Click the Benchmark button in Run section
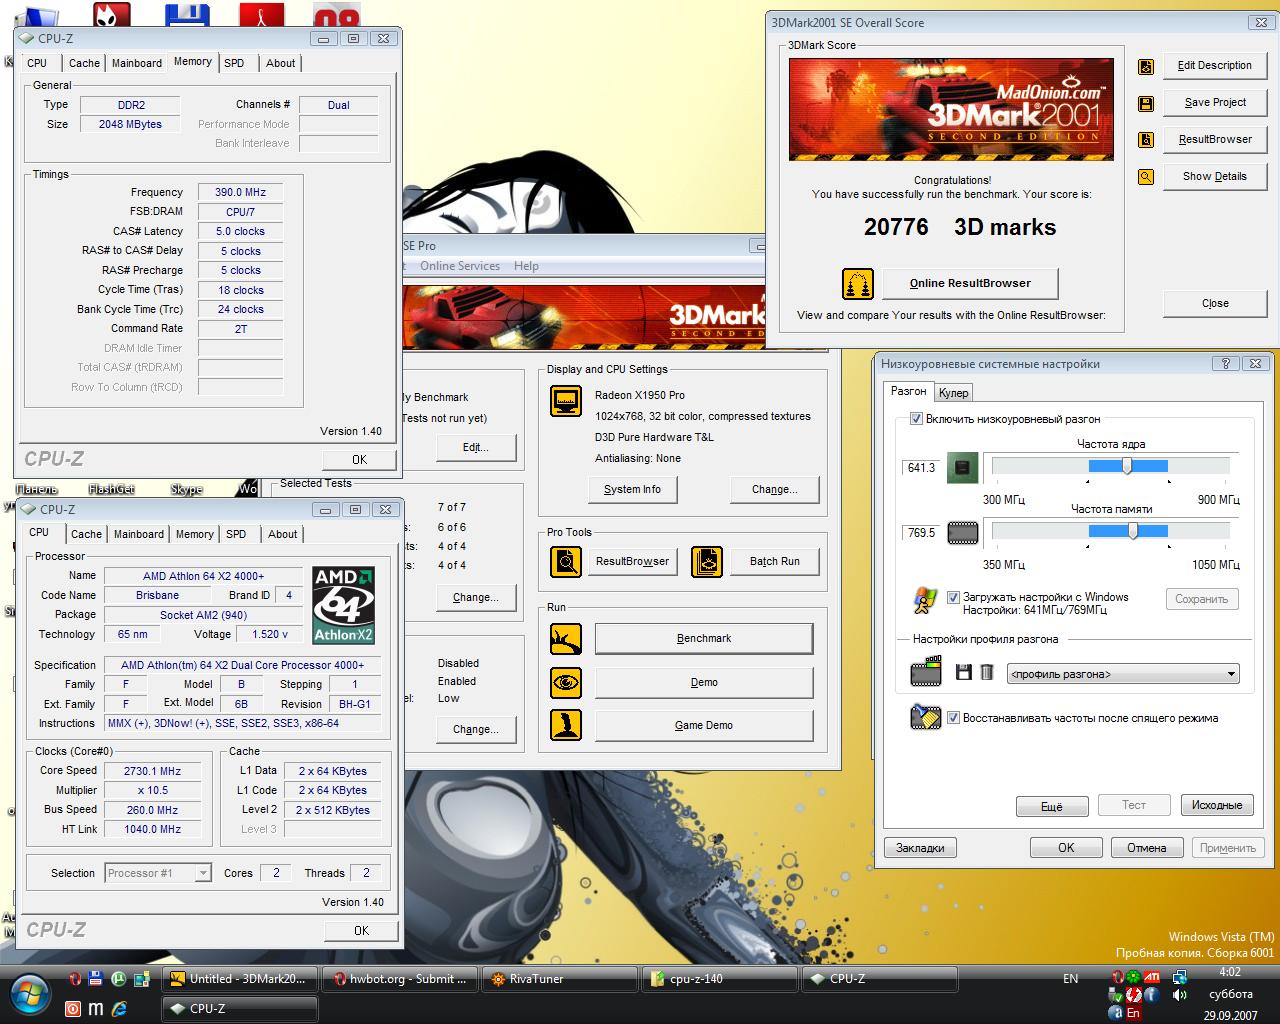Viewport: 1280px width, 1024px height. pyautogui.click(x=704, y=638)
